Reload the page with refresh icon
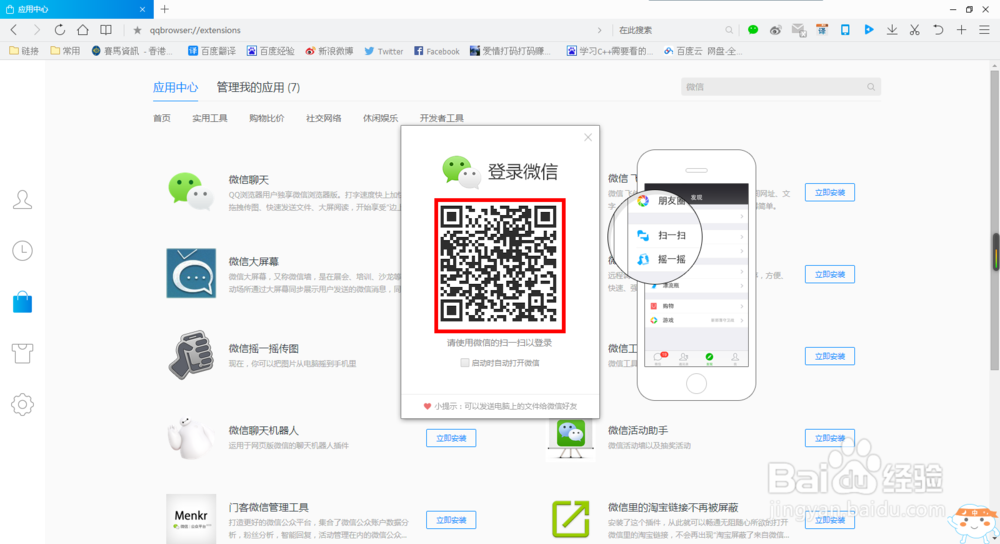The height and width of the screenshot is (544, 1000). click(x=59, y=30)
